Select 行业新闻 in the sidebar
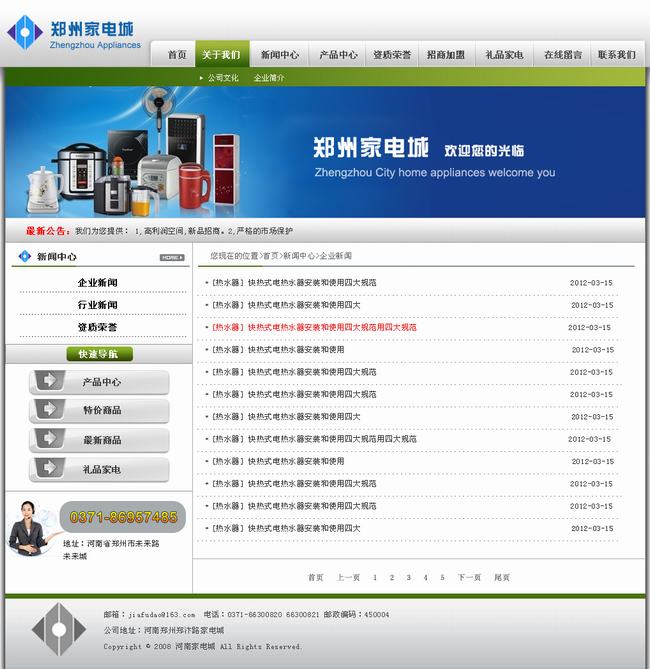 tap(97, 305)
